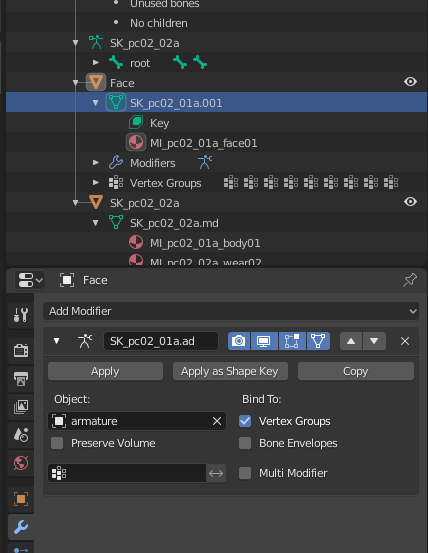Click the vertex group selection field

(x=127, y=473)
